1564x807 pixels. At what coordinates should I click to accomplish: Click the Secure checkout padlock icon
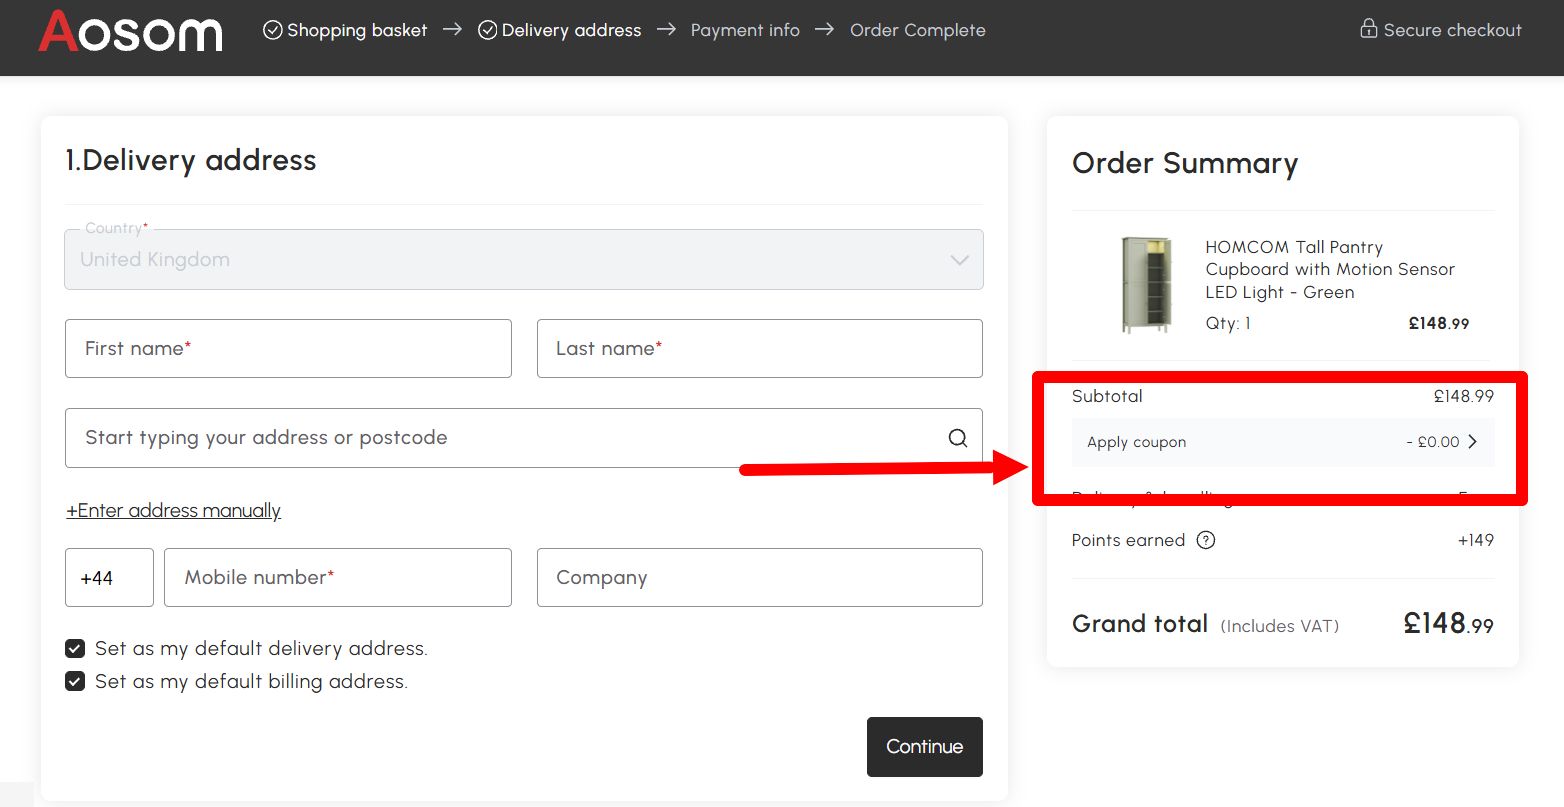click(1368, 28)
